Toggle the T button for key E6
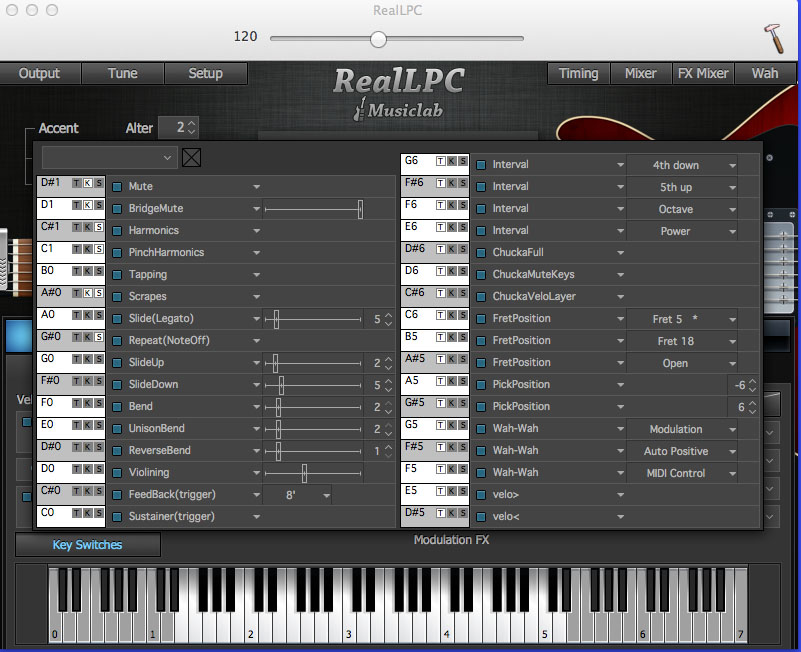 click(x=440, y=227)
